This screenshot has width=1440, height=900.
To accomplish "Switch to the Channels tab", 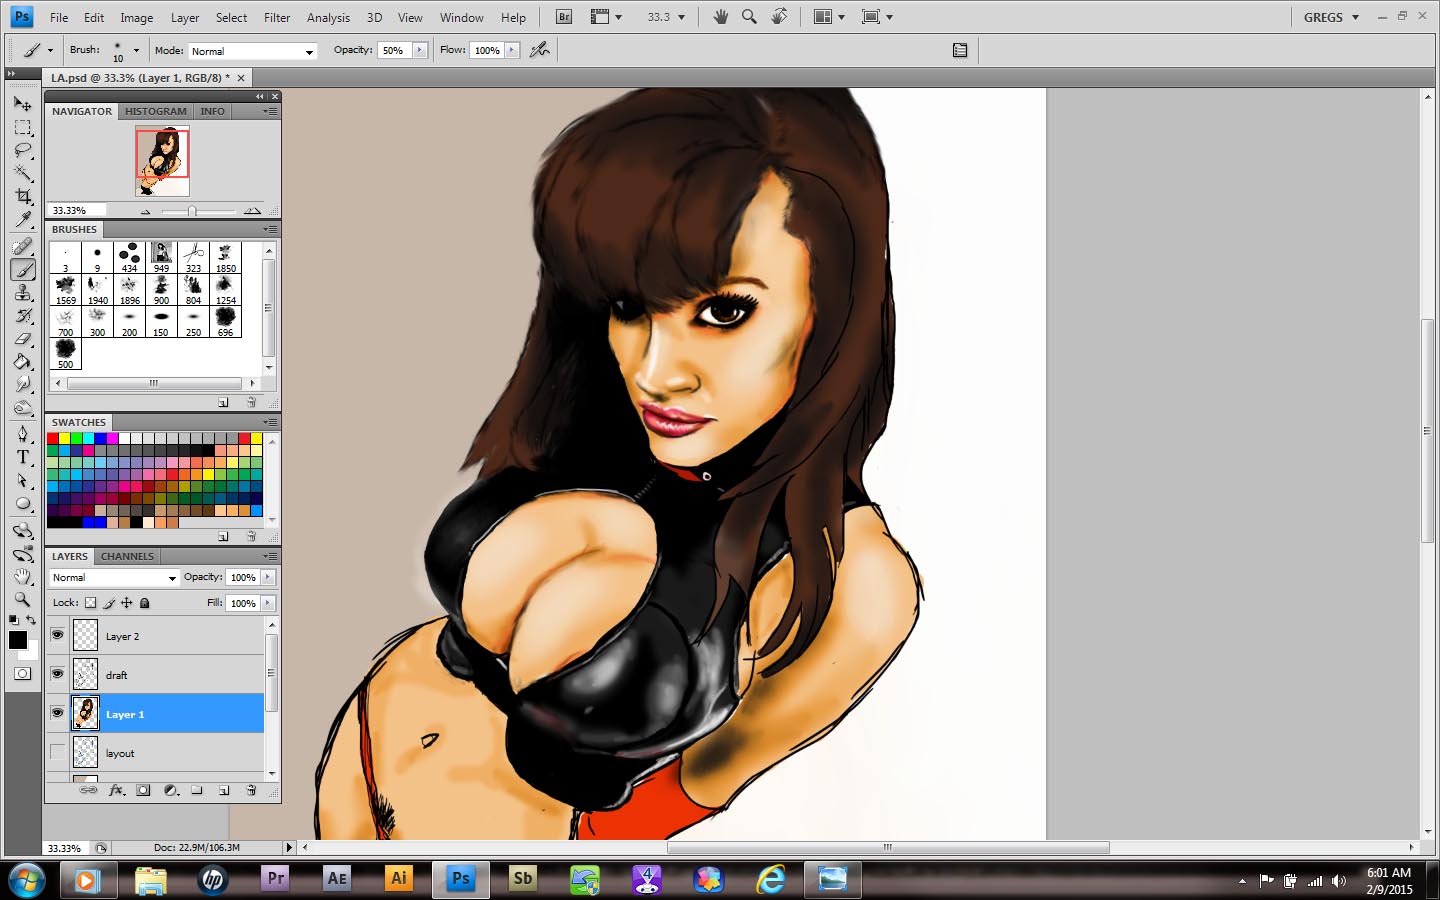I will click(x=127, y=556).
